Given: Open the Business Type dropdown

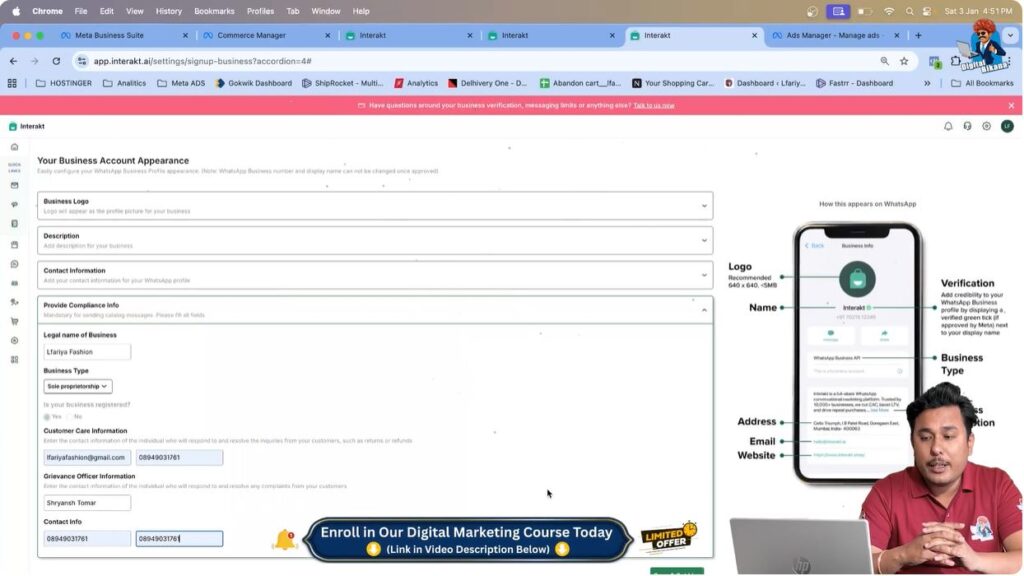Looking at the screenshot, I should tap(78, 386).
